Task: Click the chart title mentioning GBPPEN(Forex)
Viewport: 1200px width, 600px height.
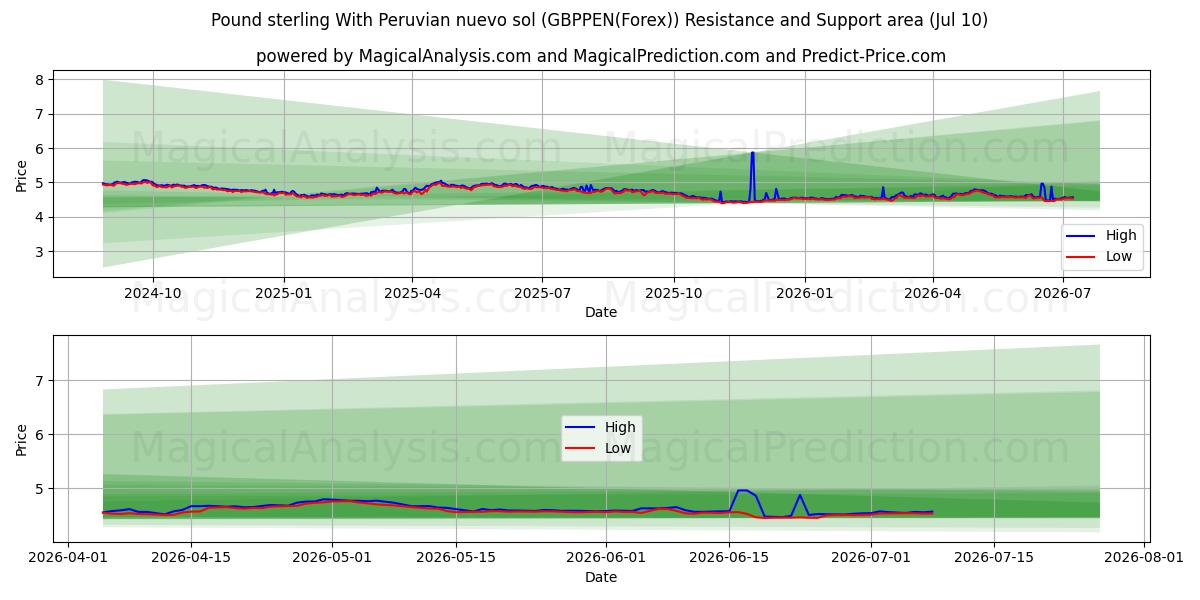Action: (600, 20)
